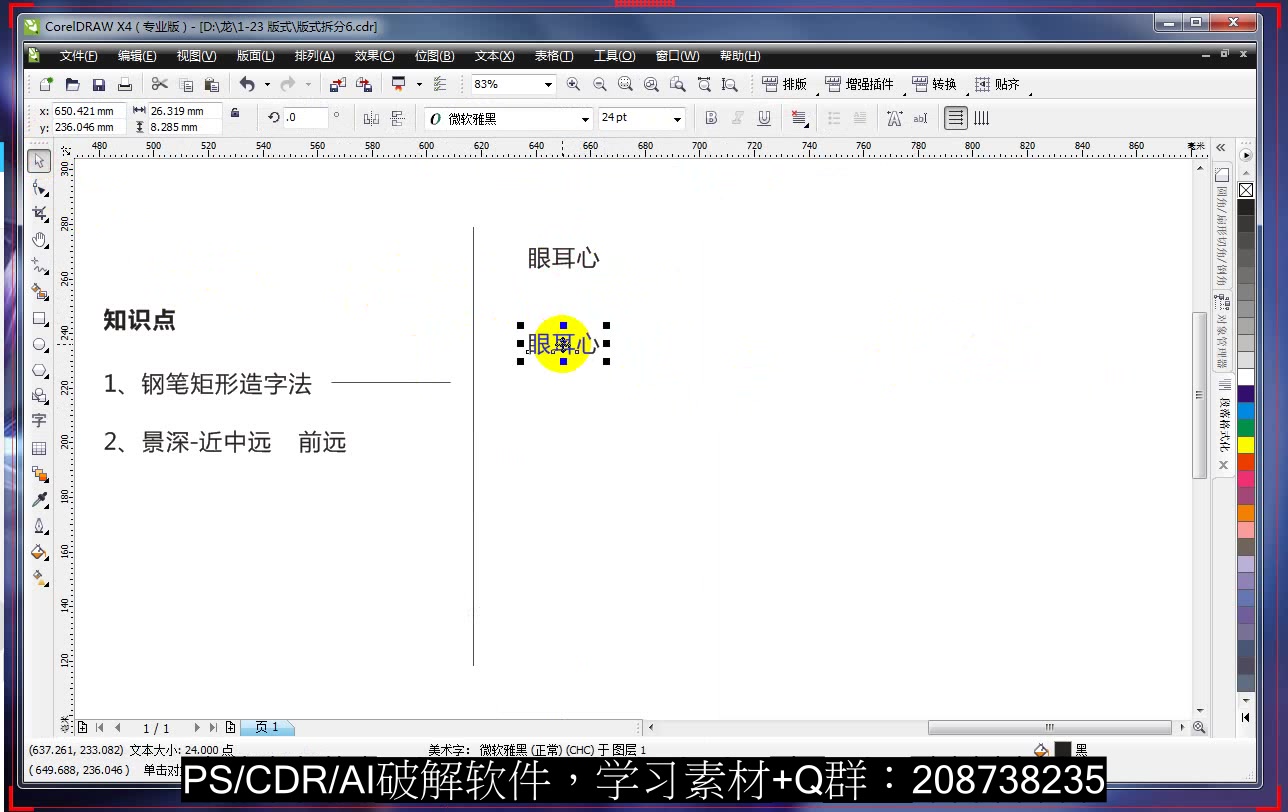Screen dimensions: 1288x812
Task: Open the font size 24 pt dropdown
Action: pyautogui.click(x=677, y=119)
